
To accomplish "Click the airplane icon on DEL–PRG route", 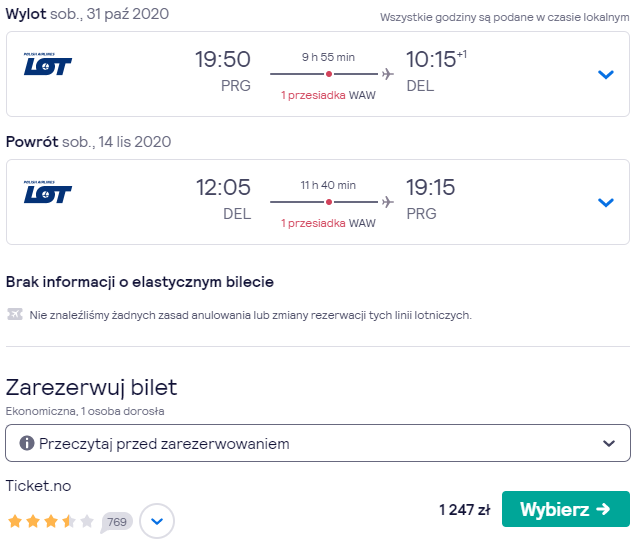I will 388,202.
